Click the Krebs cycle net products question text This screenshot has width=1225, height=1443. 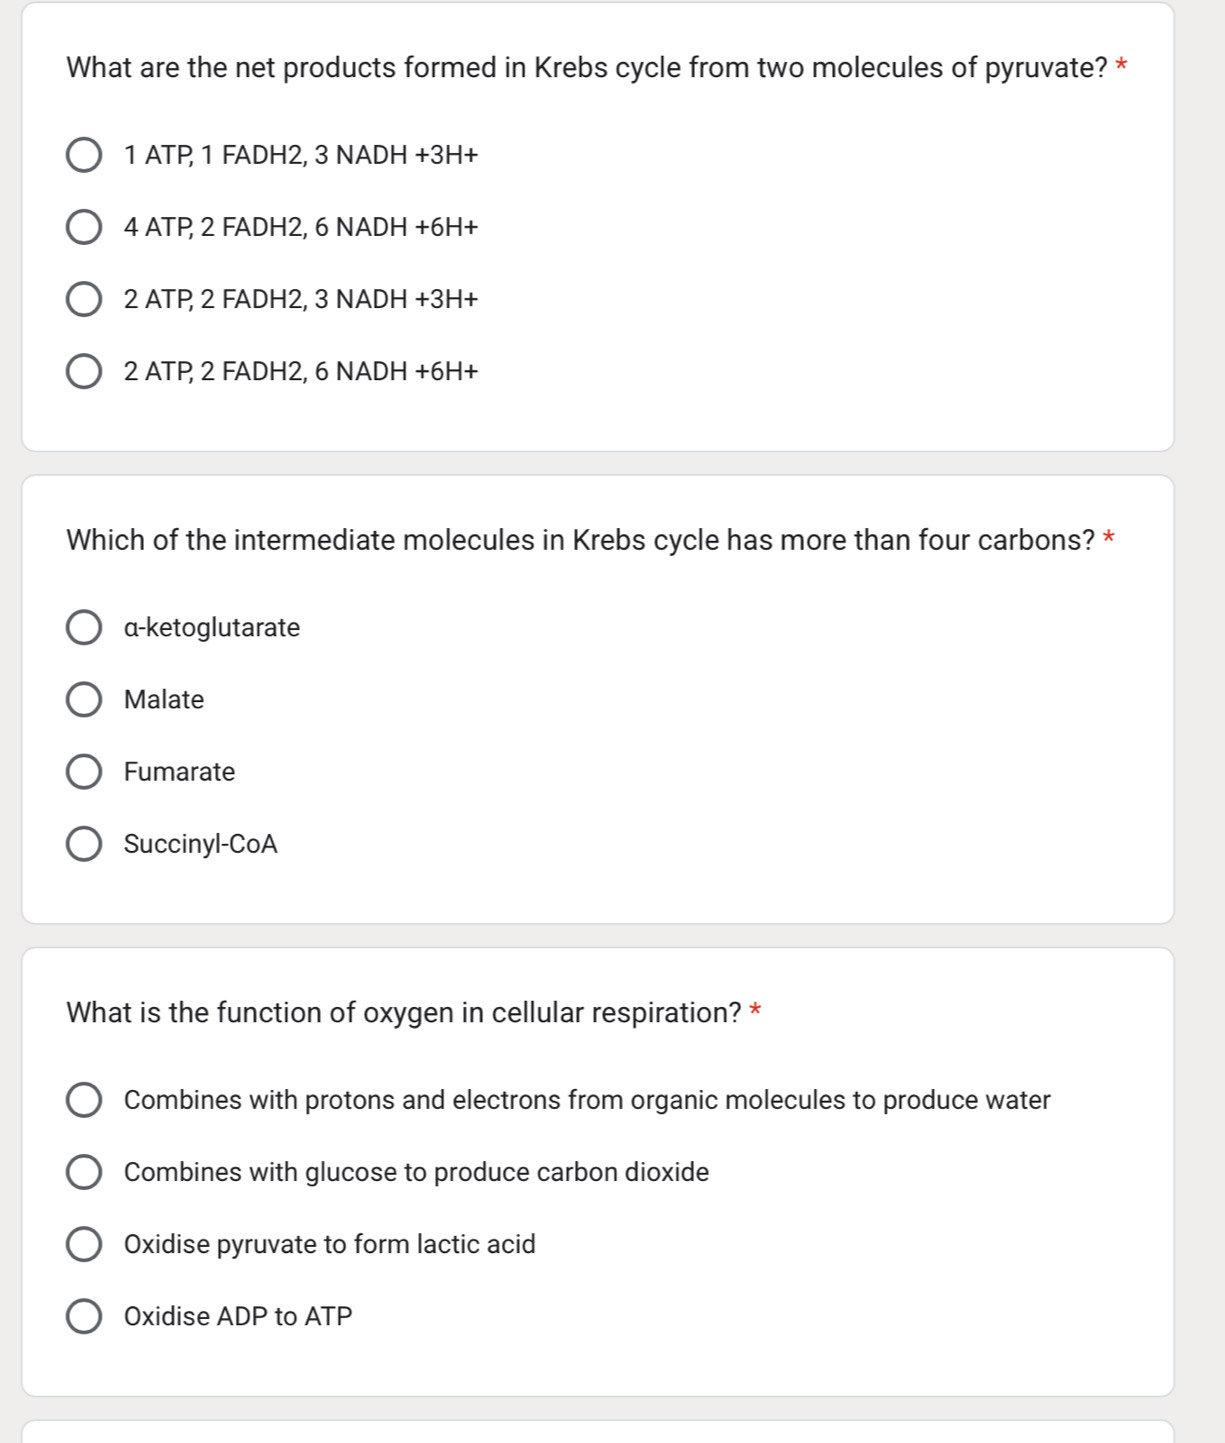pyautogui.click(x=586, y=68)
